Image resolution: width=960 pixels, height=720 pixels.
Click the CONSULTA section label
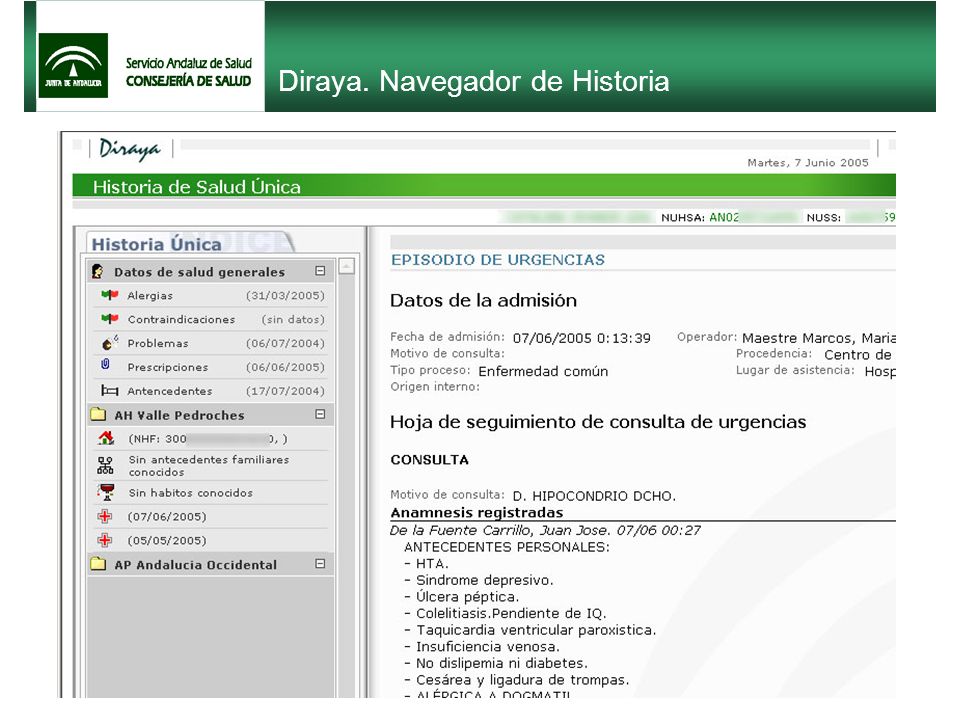[430, 460]
